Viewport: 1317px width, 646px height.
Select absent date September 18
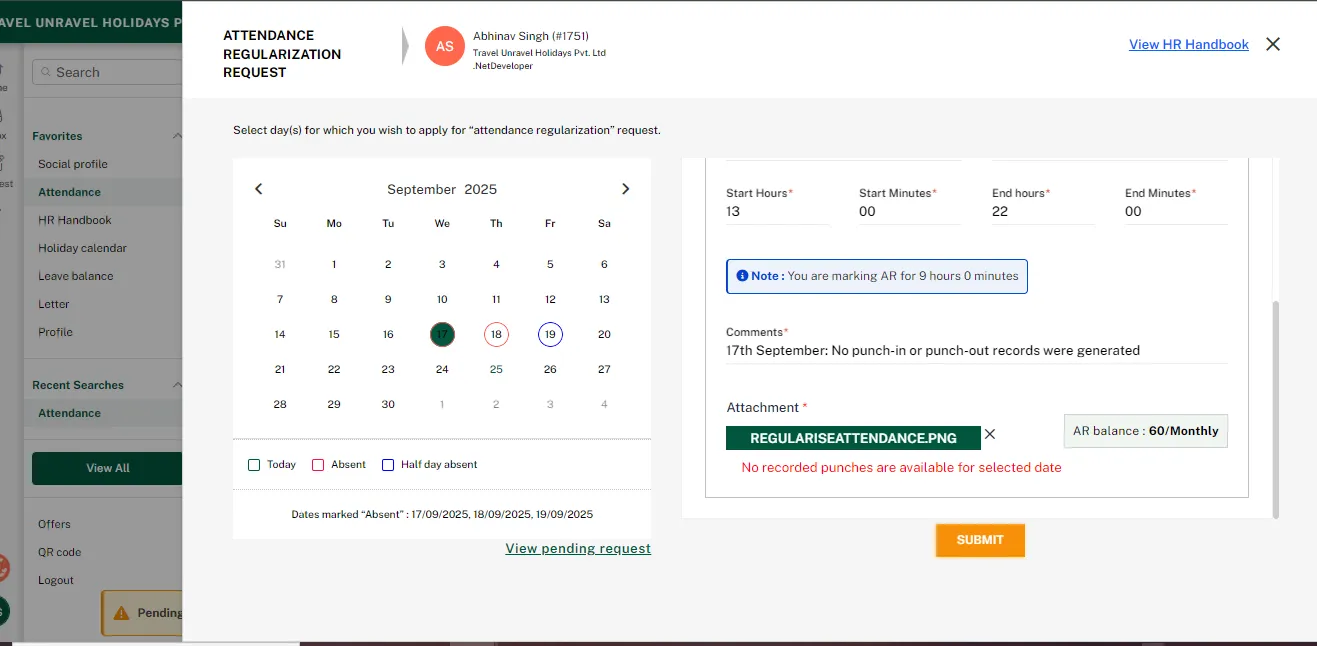pyautogui.click(x=496, y=335)
